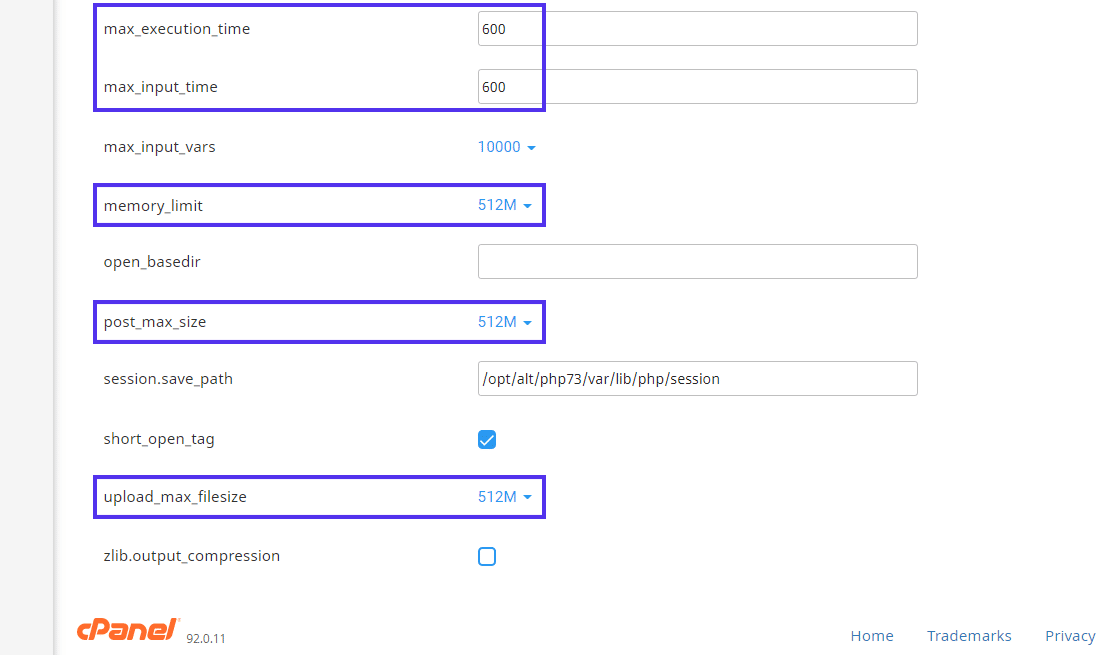Enable the zlib.output_compression checkbox
Viewport: 1100px width, 655px height.
pos(487,556)
